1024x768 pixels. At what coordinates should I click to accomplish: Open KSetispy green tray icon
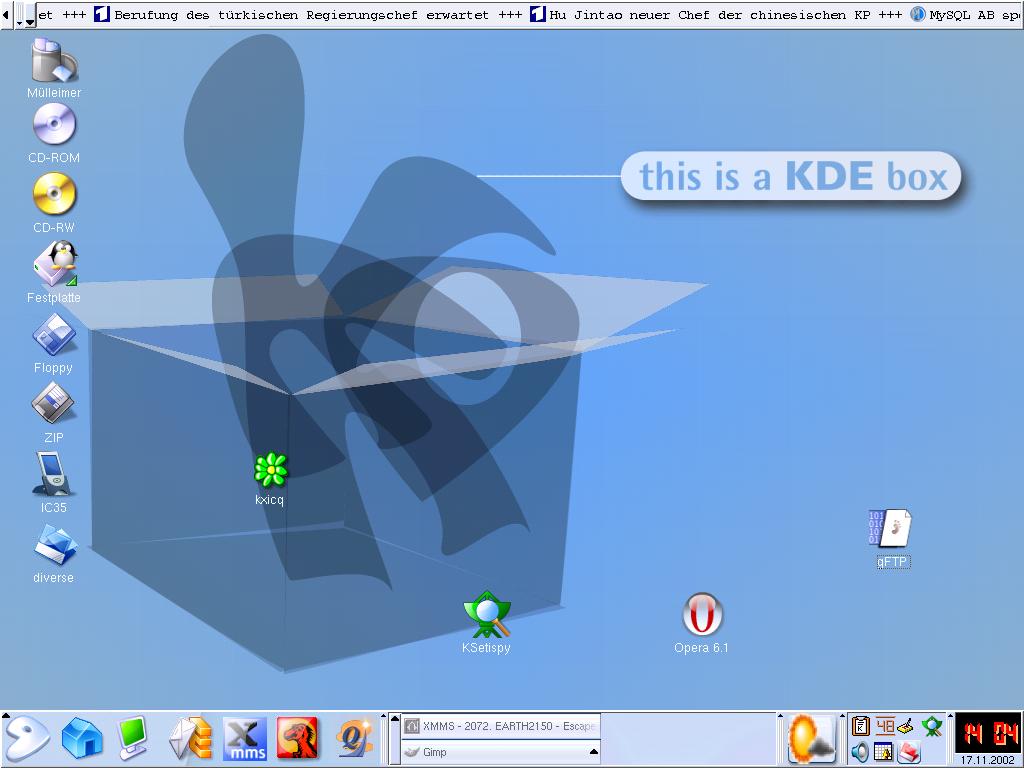point(932,726)
